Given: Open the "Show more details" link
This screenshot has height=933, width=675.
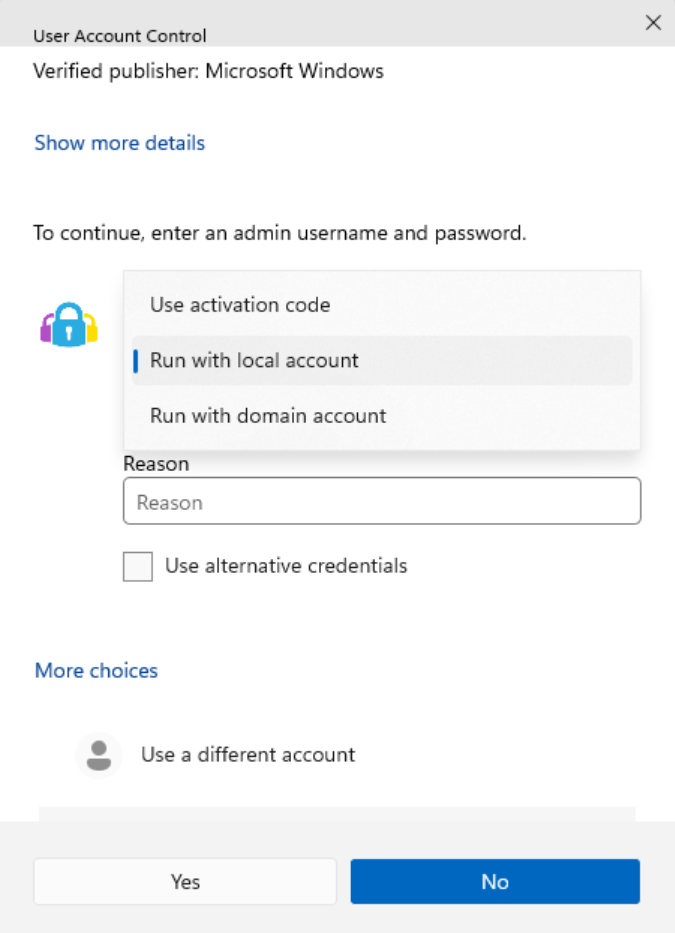Looking at the screenshot, I should click(119, 143).
